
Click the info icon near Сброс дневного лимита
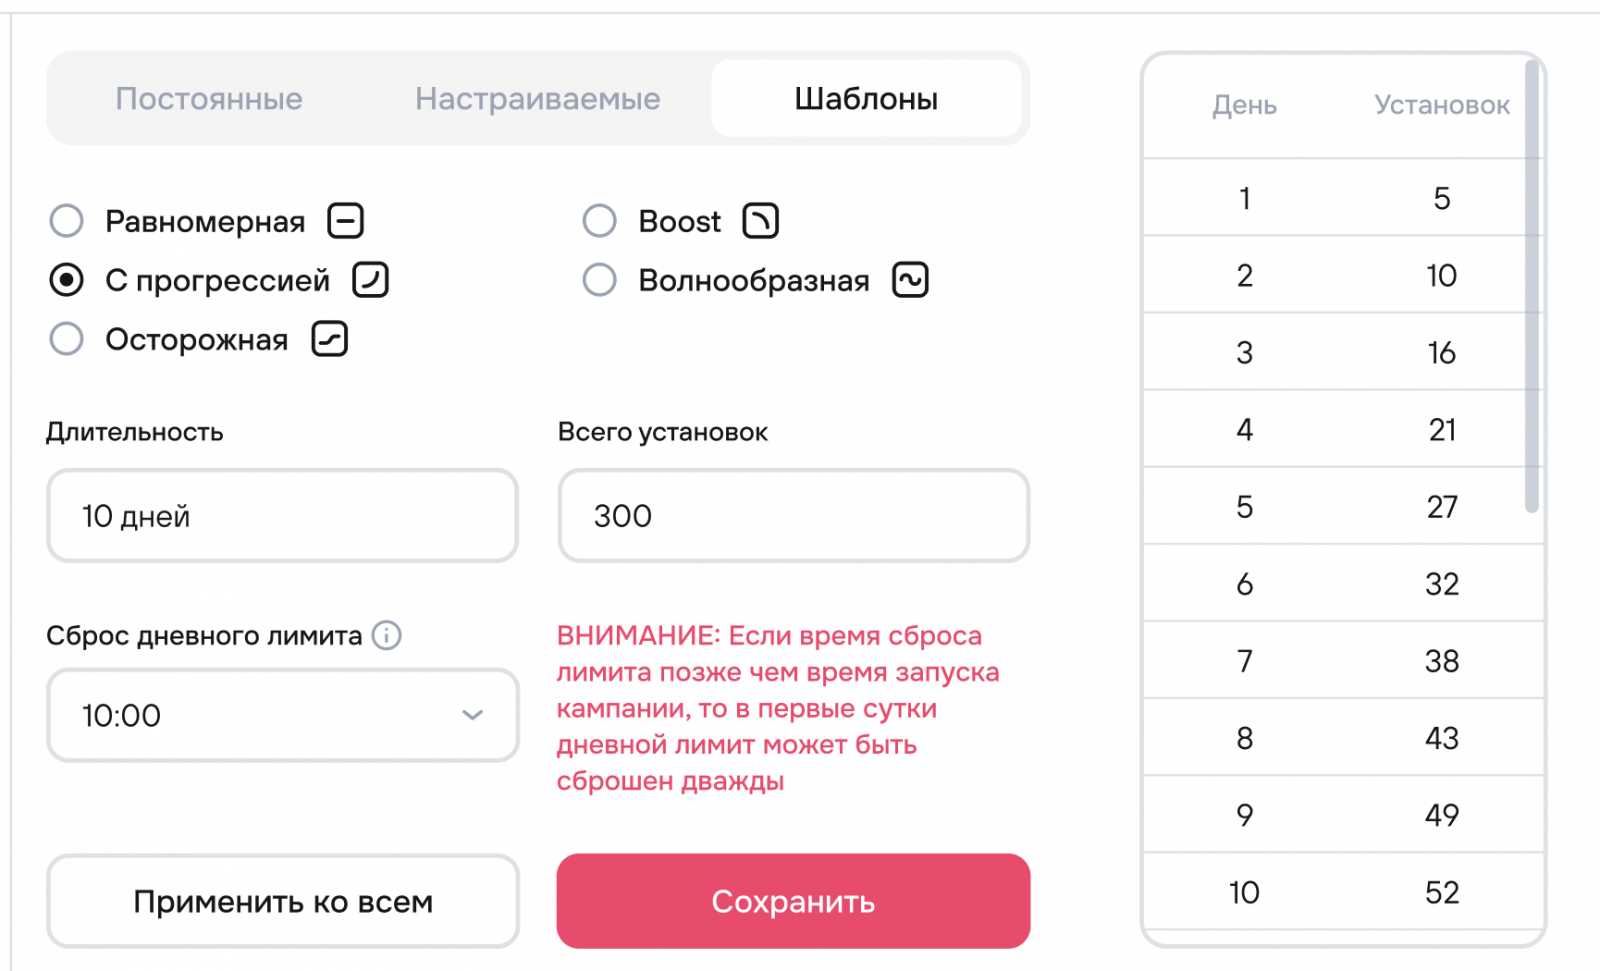387,635
